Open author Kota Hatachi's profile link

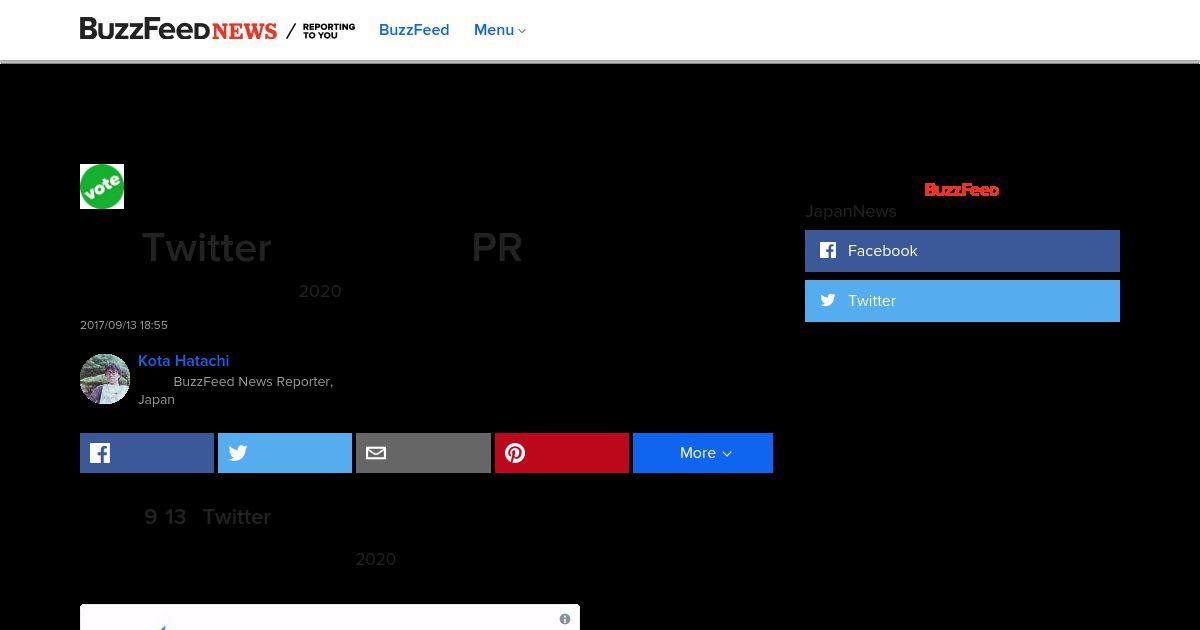(184, 361)
